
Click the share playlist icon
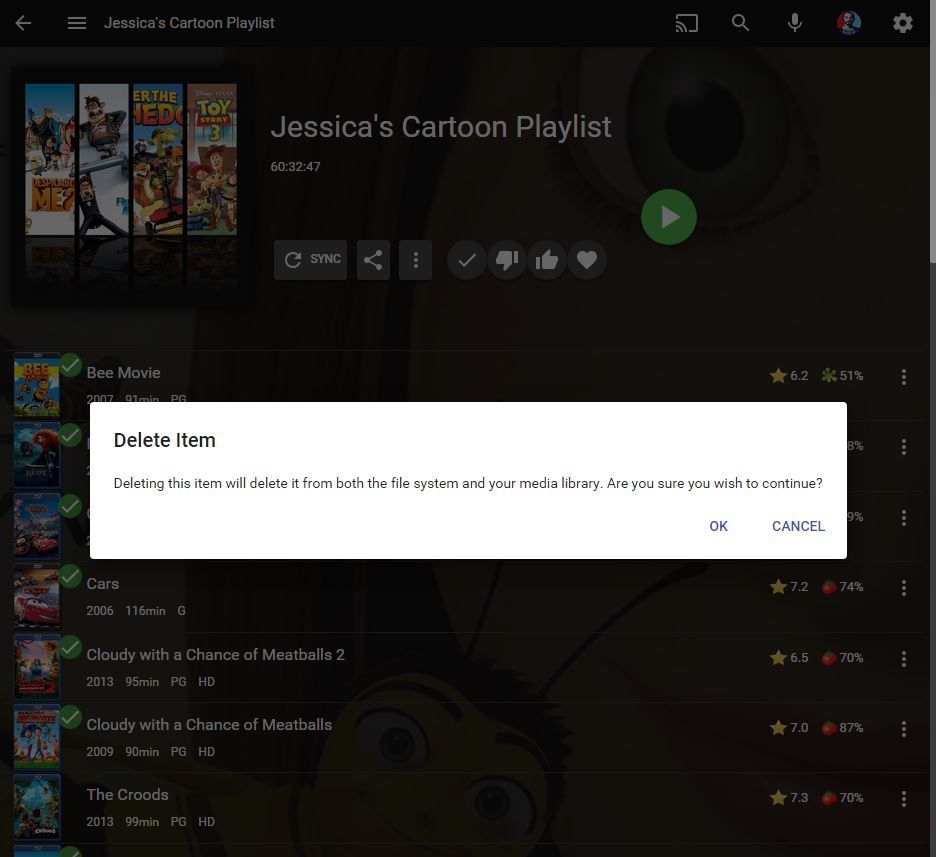coord(373,260)
